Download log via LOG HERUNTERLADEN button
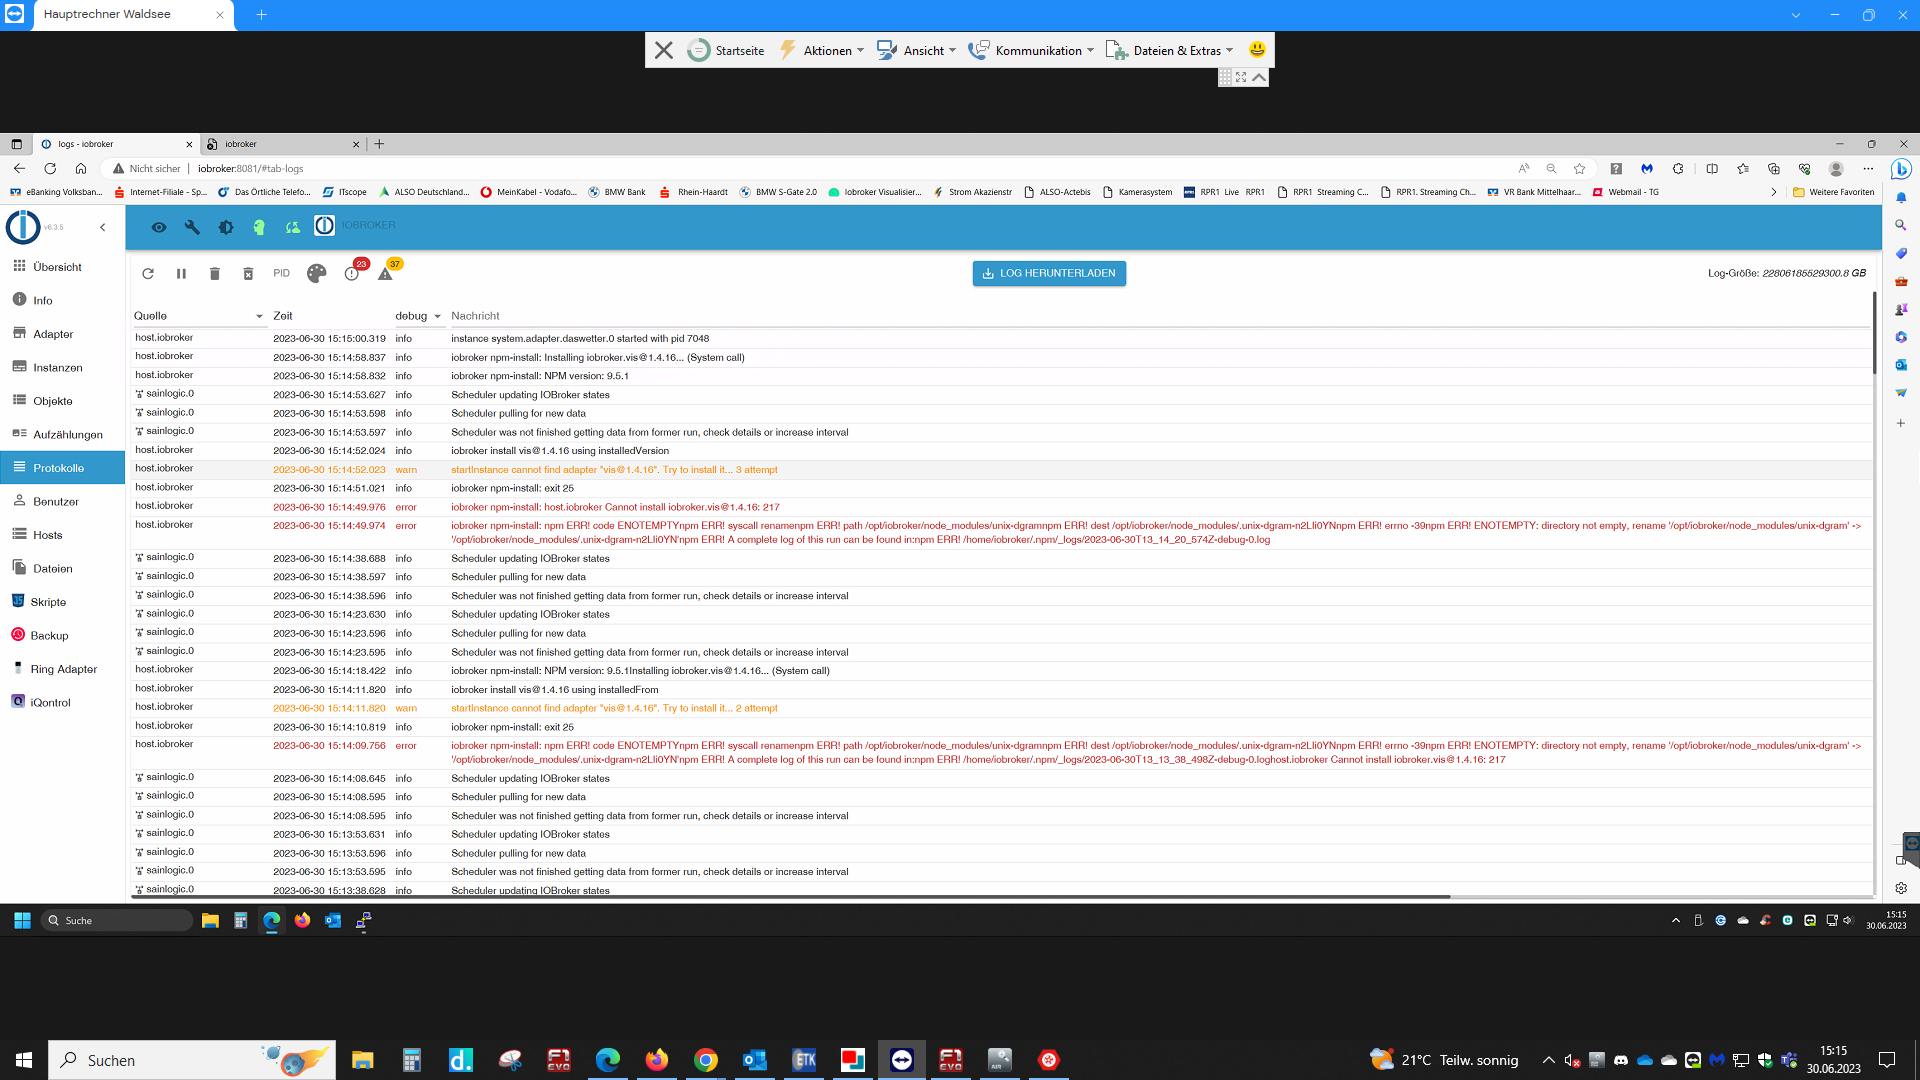The height and width of the screenshot is (1080, 1920). [1049, 274]
